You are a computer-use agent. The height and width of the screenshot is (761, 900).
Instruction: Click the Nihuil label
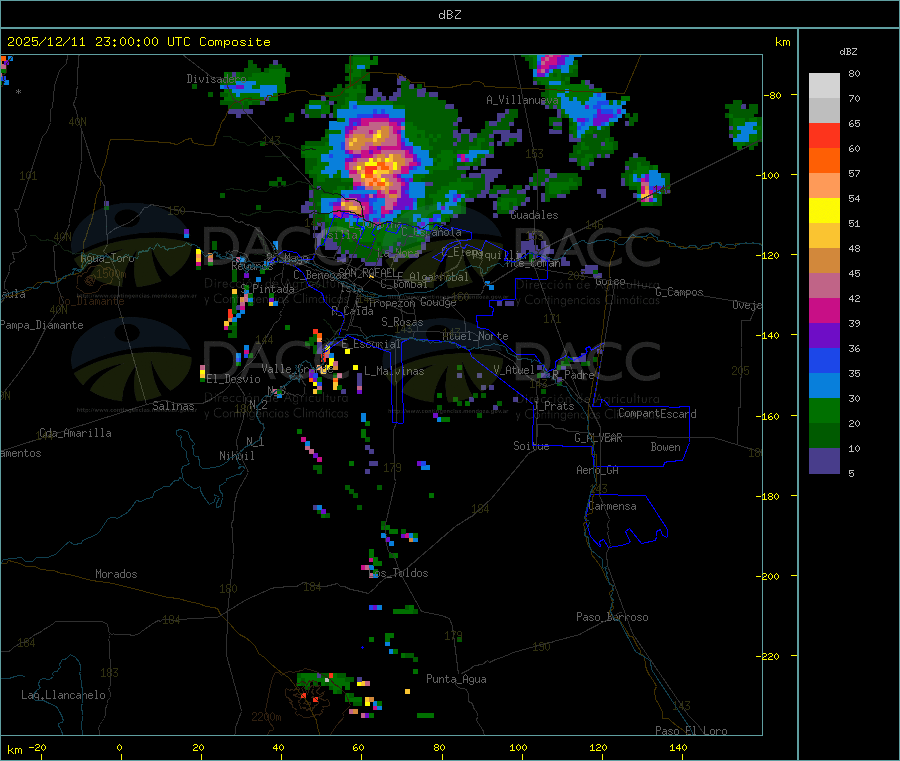236,456
